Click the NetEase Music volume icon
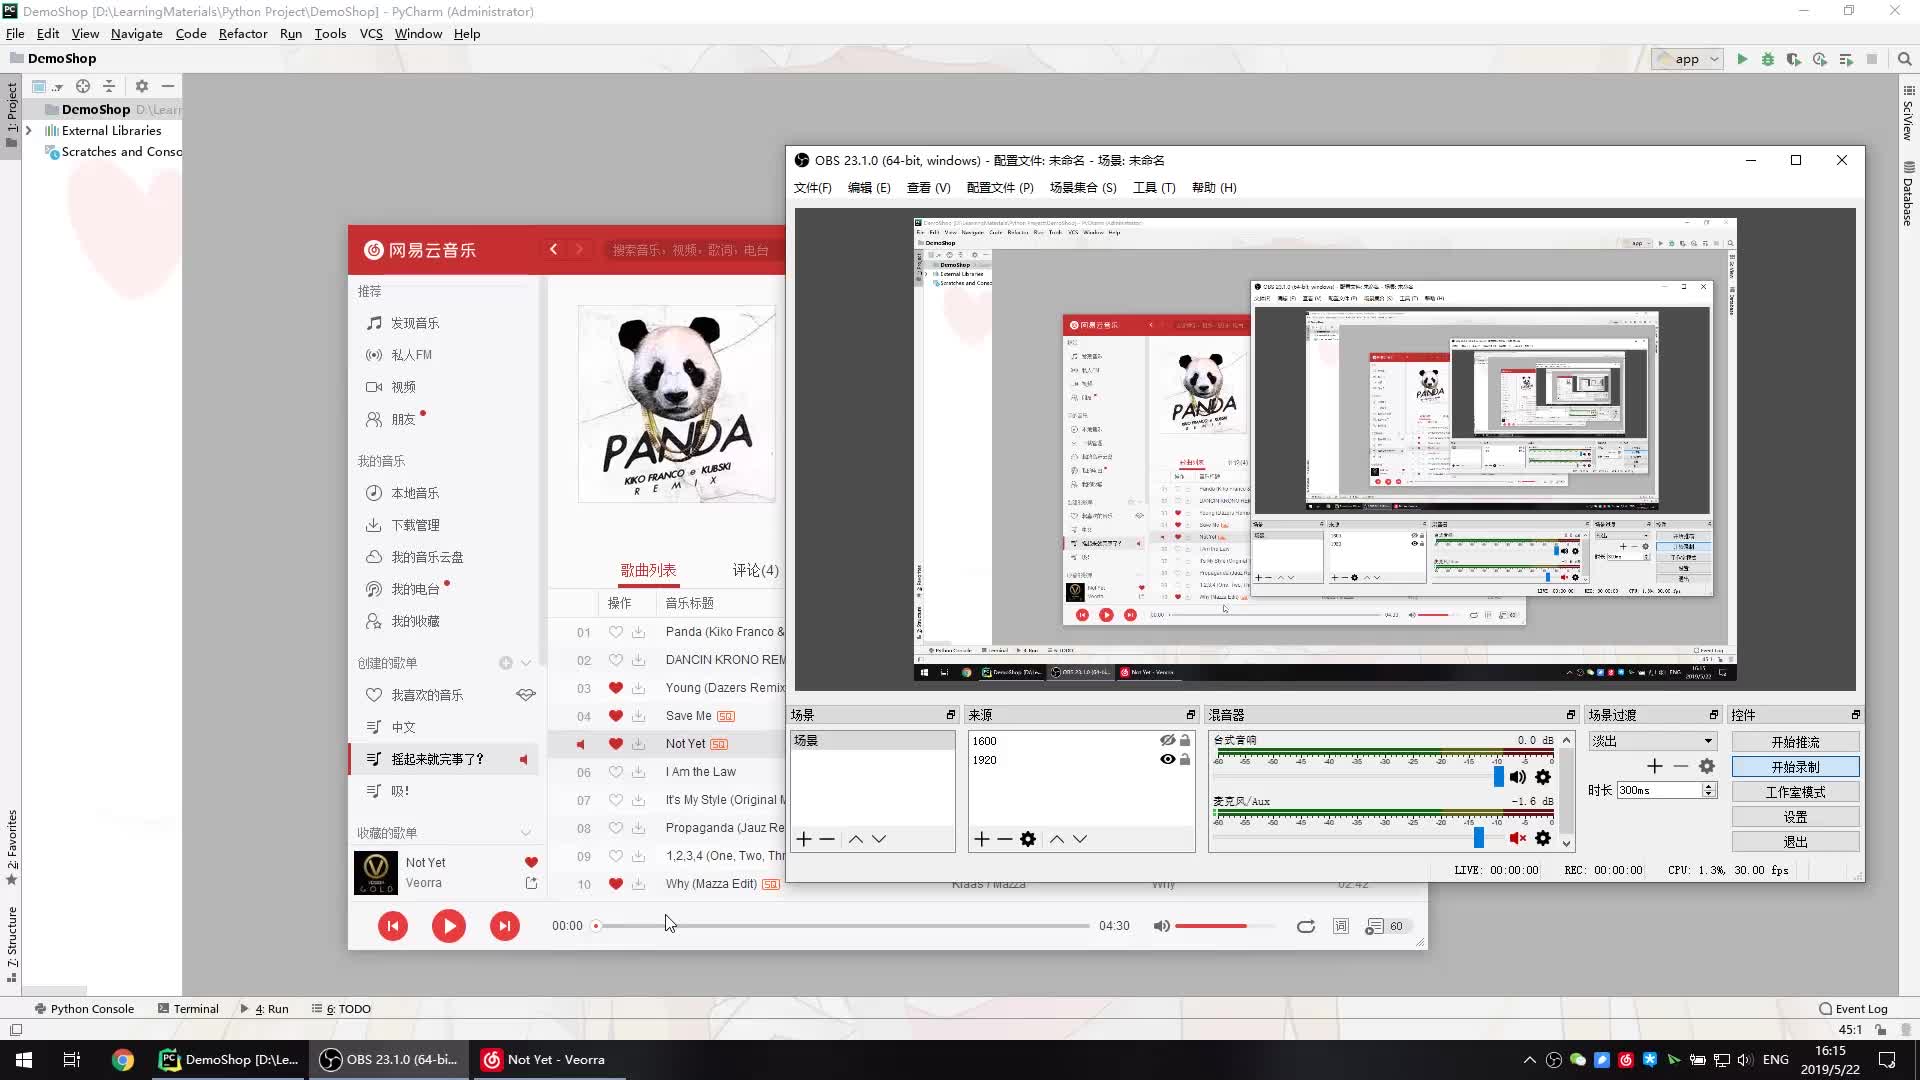 [1162, 926]
